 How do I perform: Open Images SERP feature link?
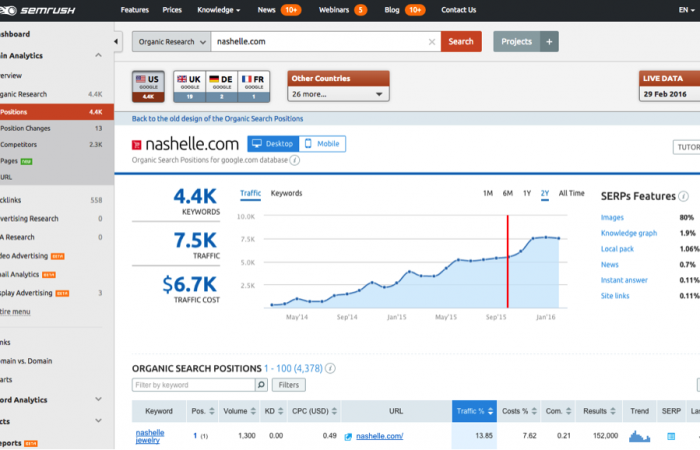point(612,217)
